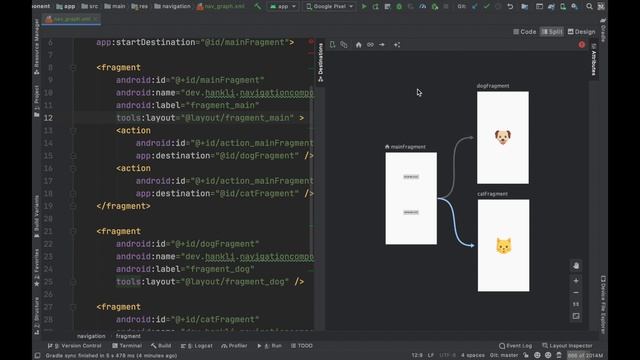Select the dogFragment destination preview
The width and height of the screenshot is (640, 360).
pos(503,138)
